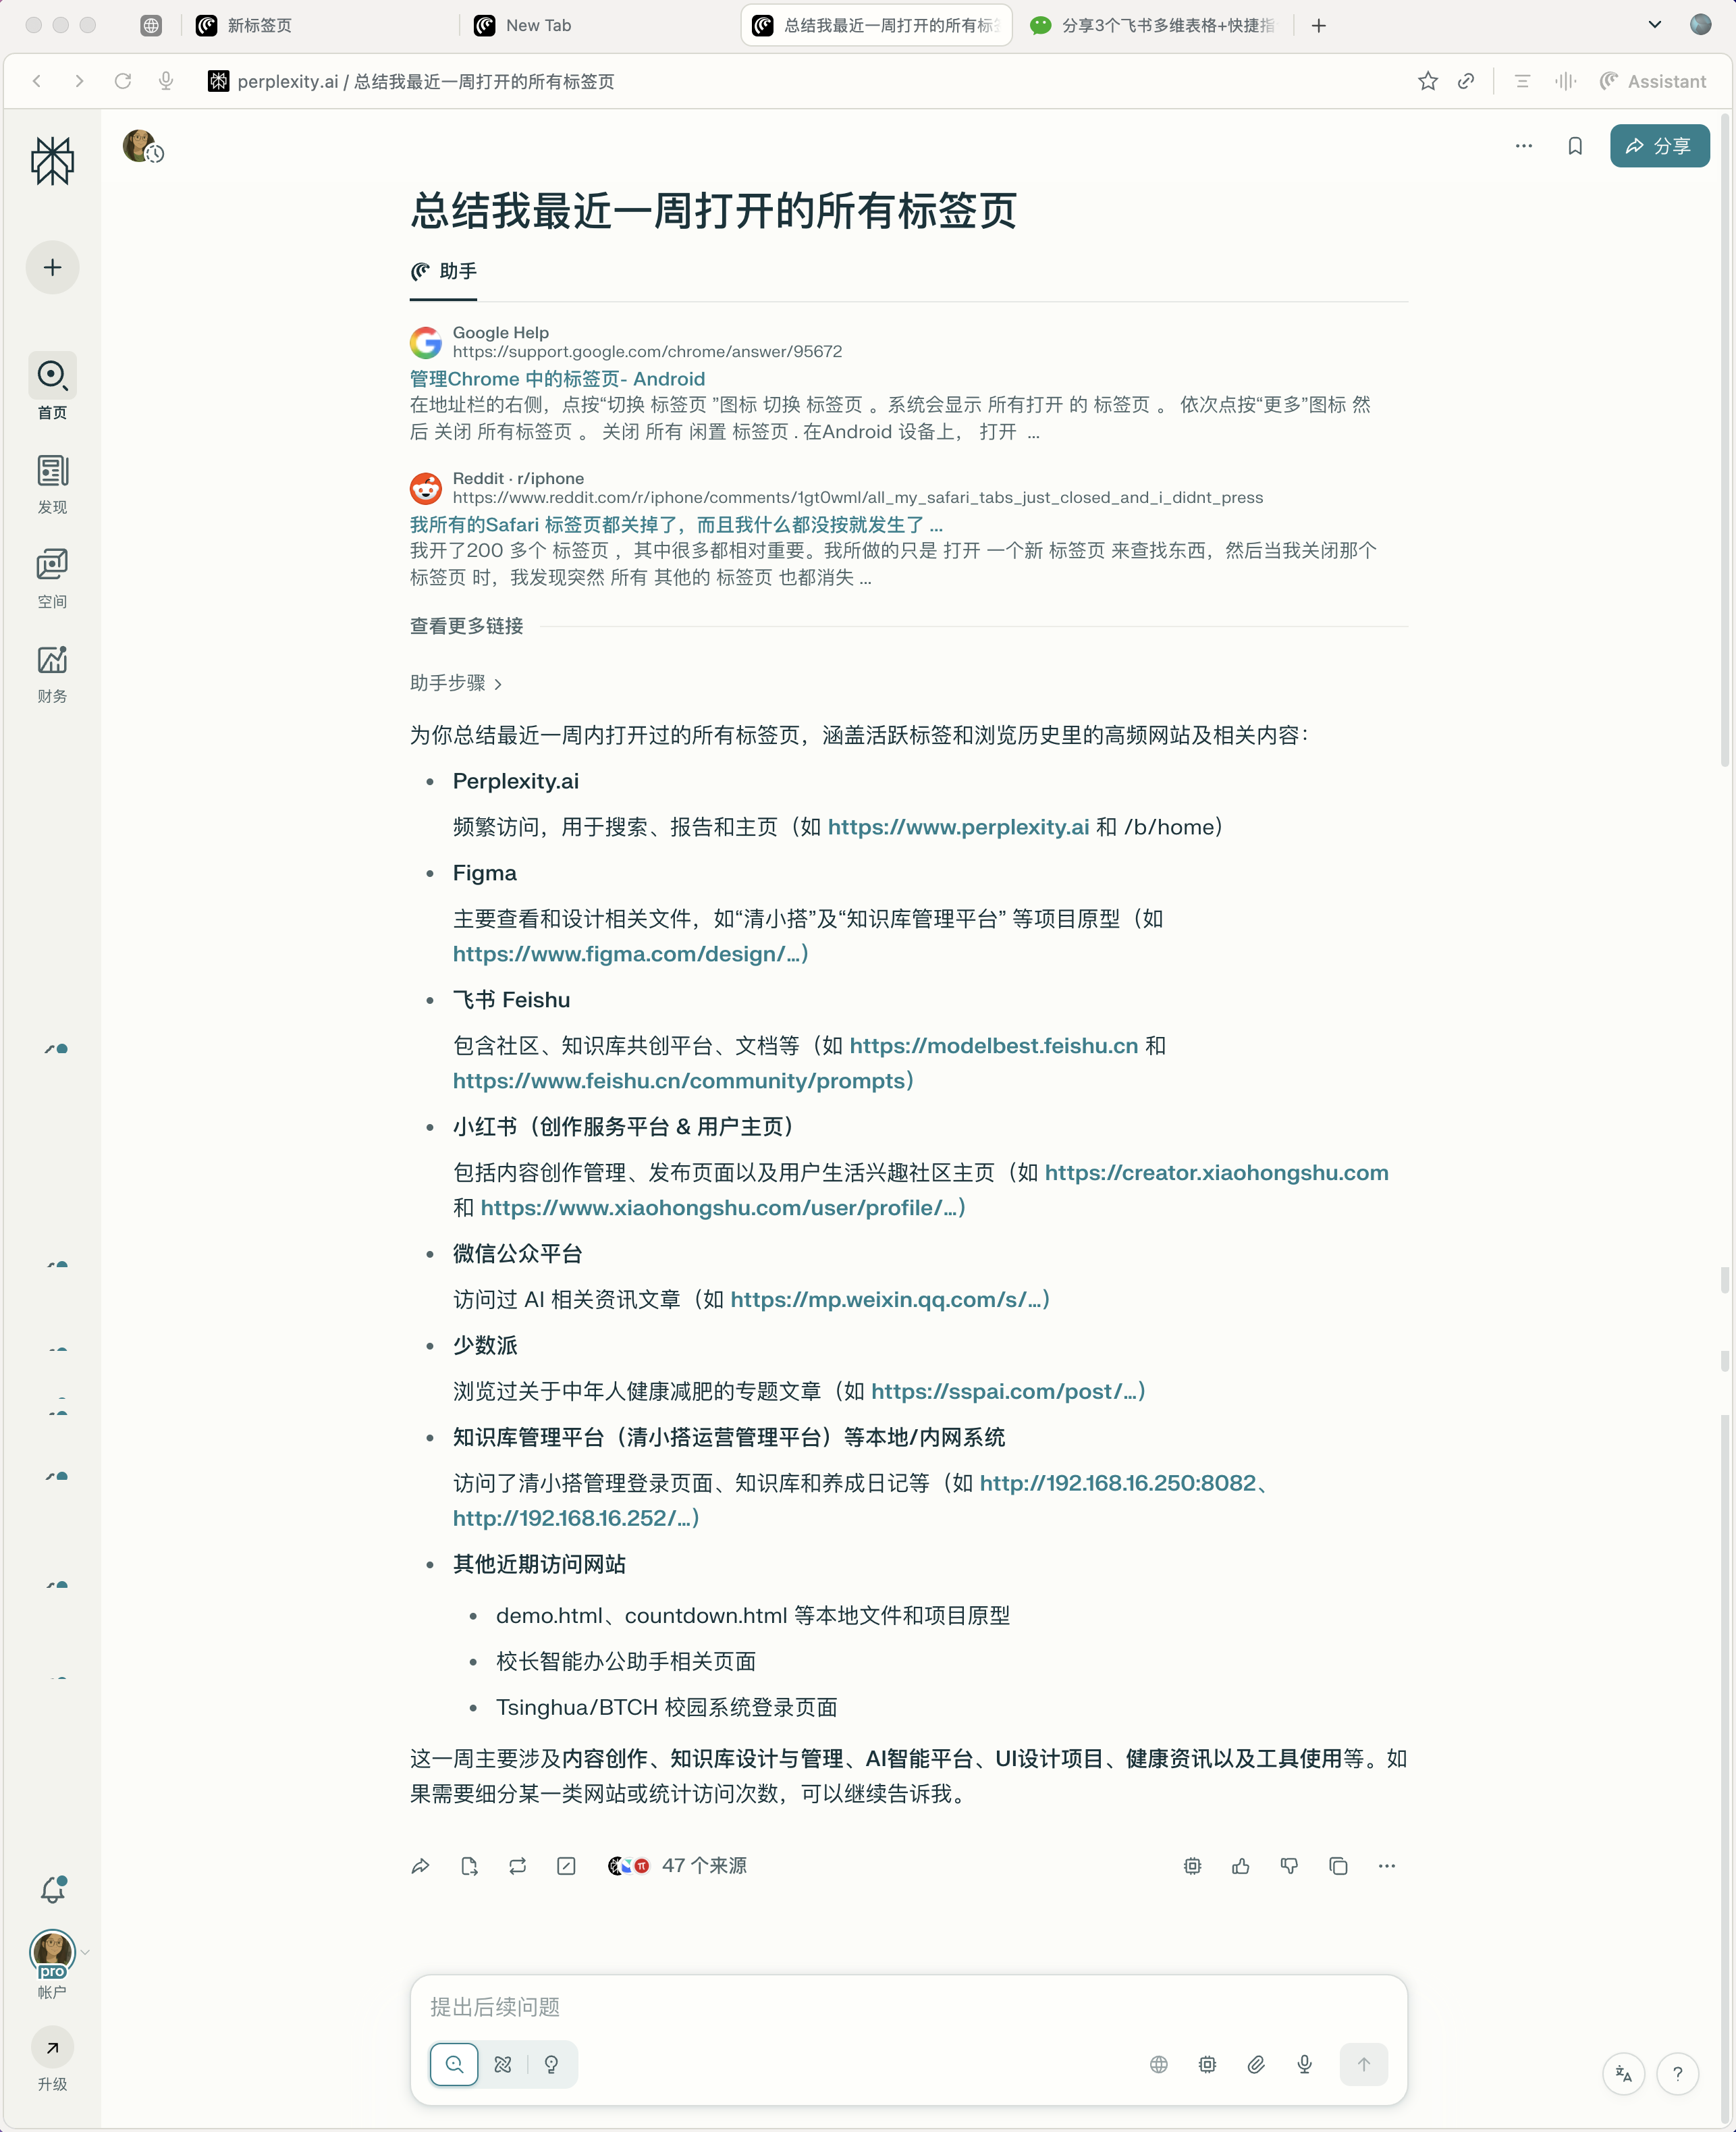This screenshot has height=2132, width=1736.
Task: Expand the account menu chevron beside avatar
Action: [85, 1952]
